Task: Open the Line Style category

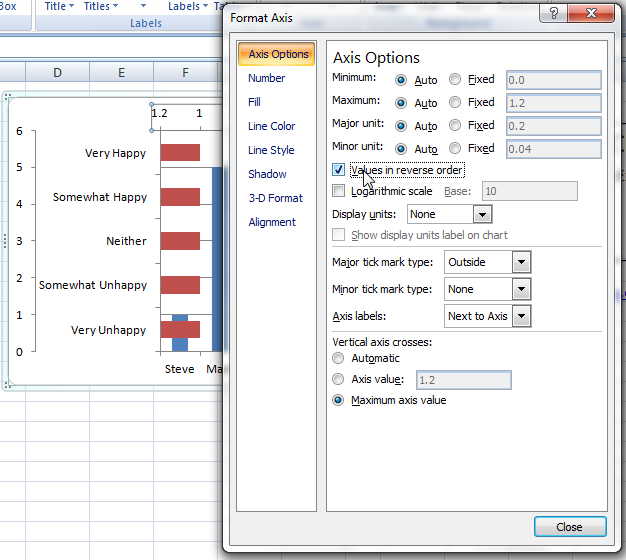Action: pos(271,150)
